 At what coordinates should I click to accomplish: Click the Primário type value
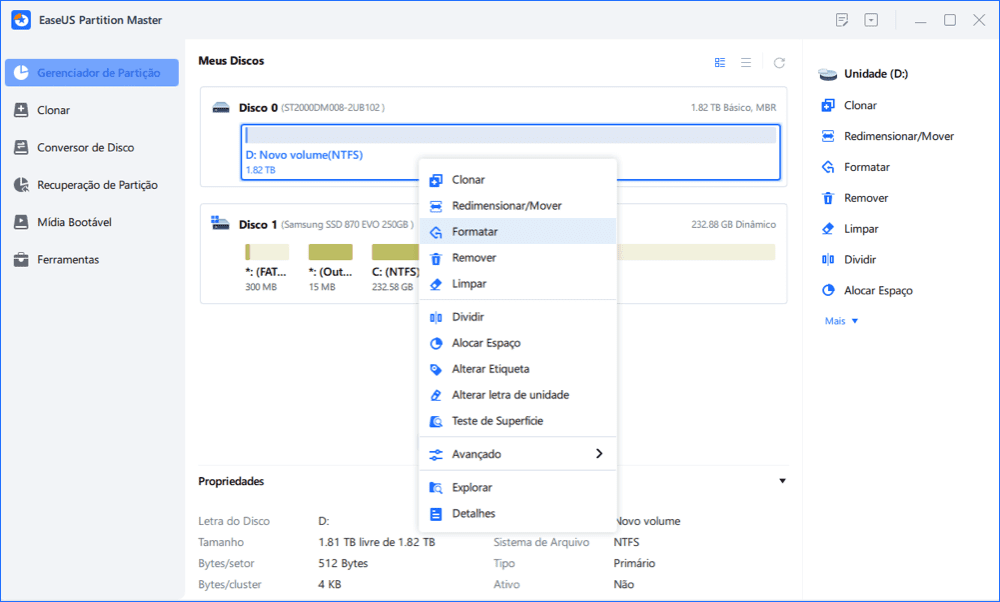pos(634,563)
